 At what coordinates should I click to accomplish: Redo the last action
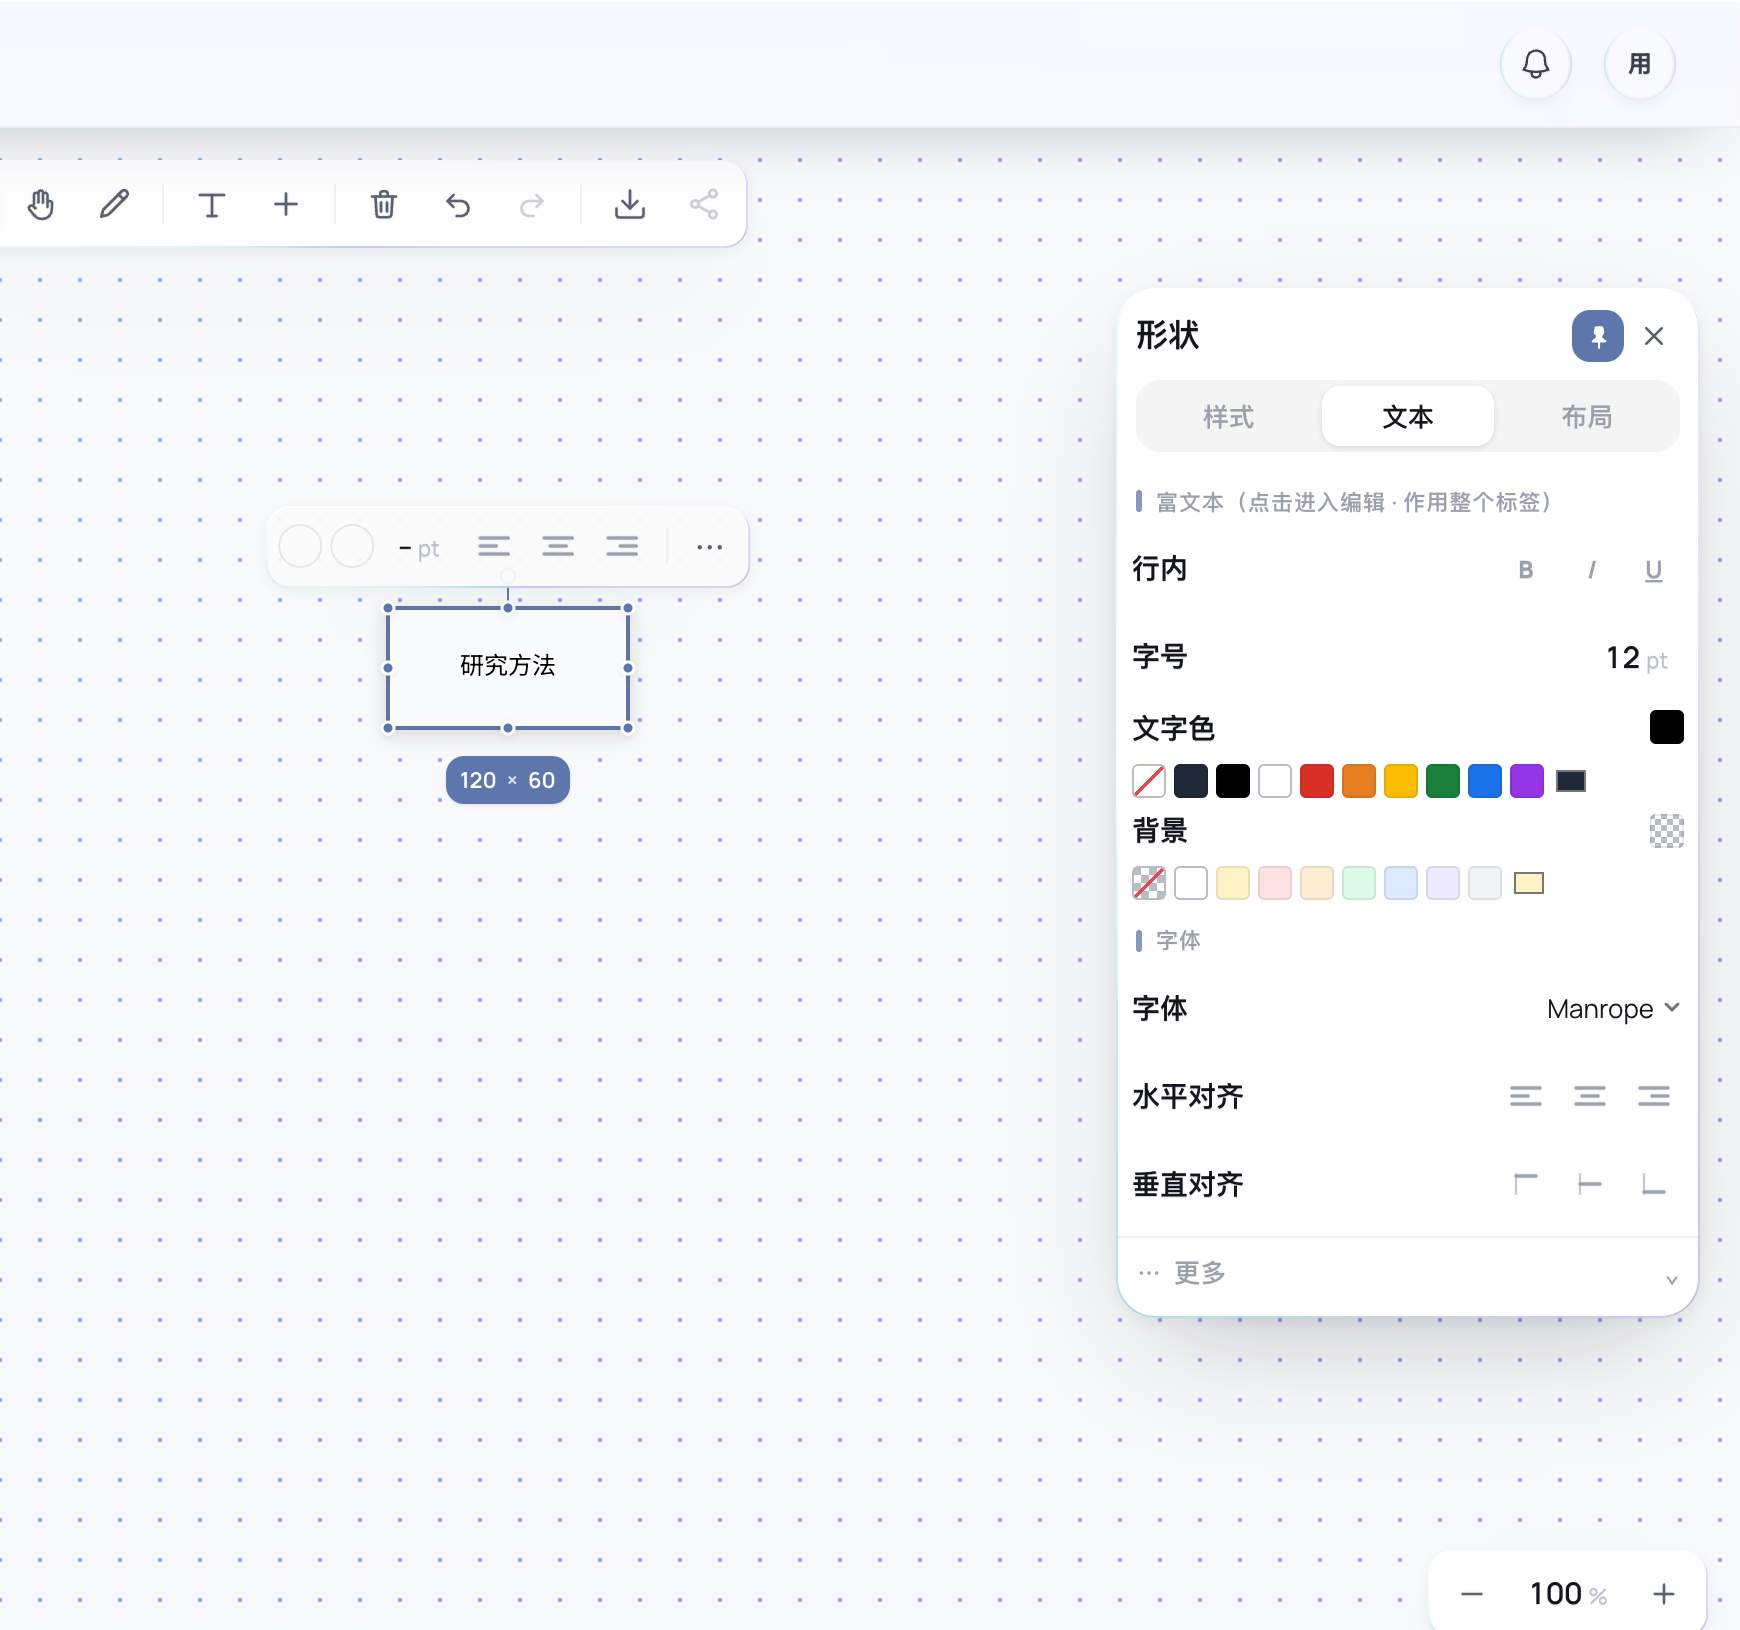(x=532, y=205)
